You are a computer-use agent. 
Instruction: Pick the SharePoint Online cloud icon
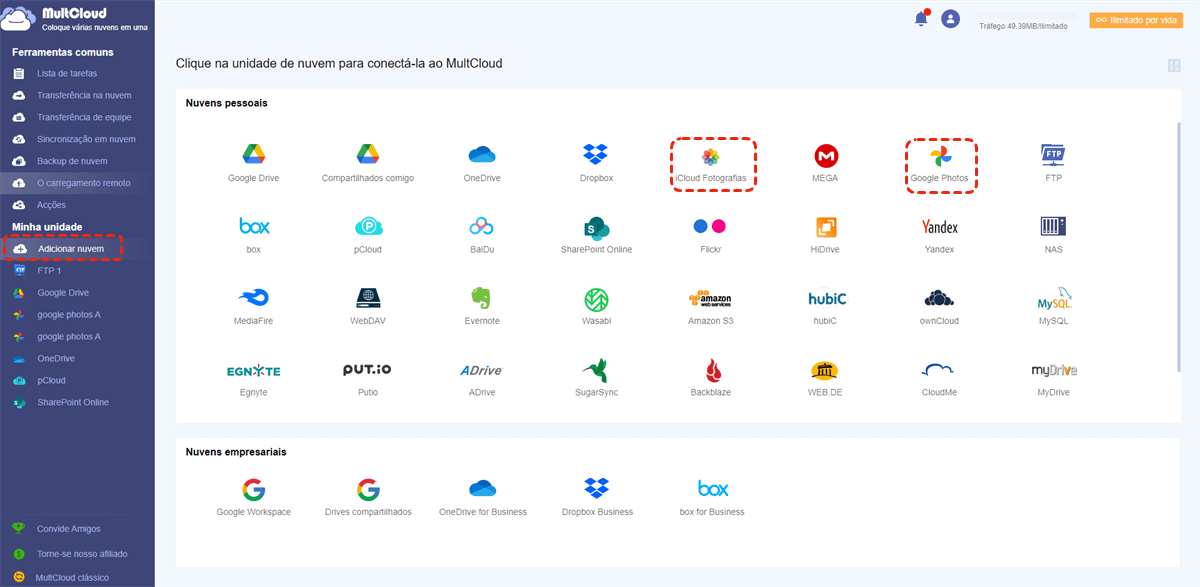click(x=596, y=227)
